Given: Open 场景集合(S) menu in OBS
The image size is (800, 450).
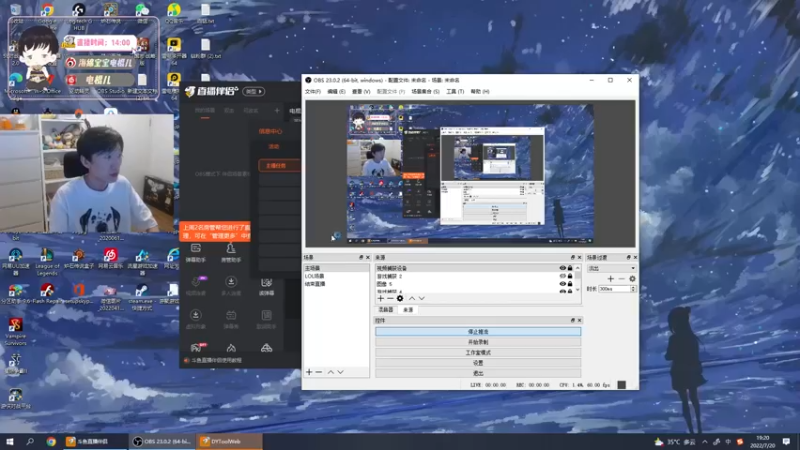Looking at the screenshot, I should [x=426, y=91].
